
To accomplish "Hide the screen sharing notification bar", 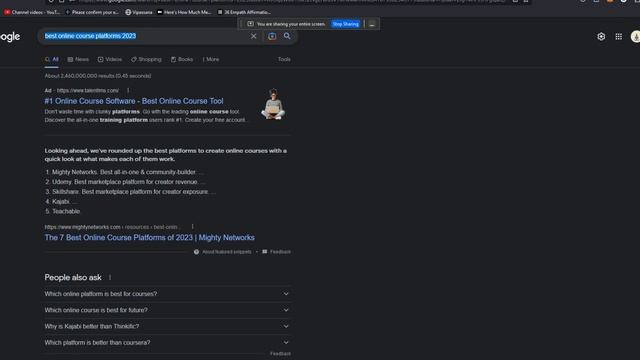I will point(372,24).
